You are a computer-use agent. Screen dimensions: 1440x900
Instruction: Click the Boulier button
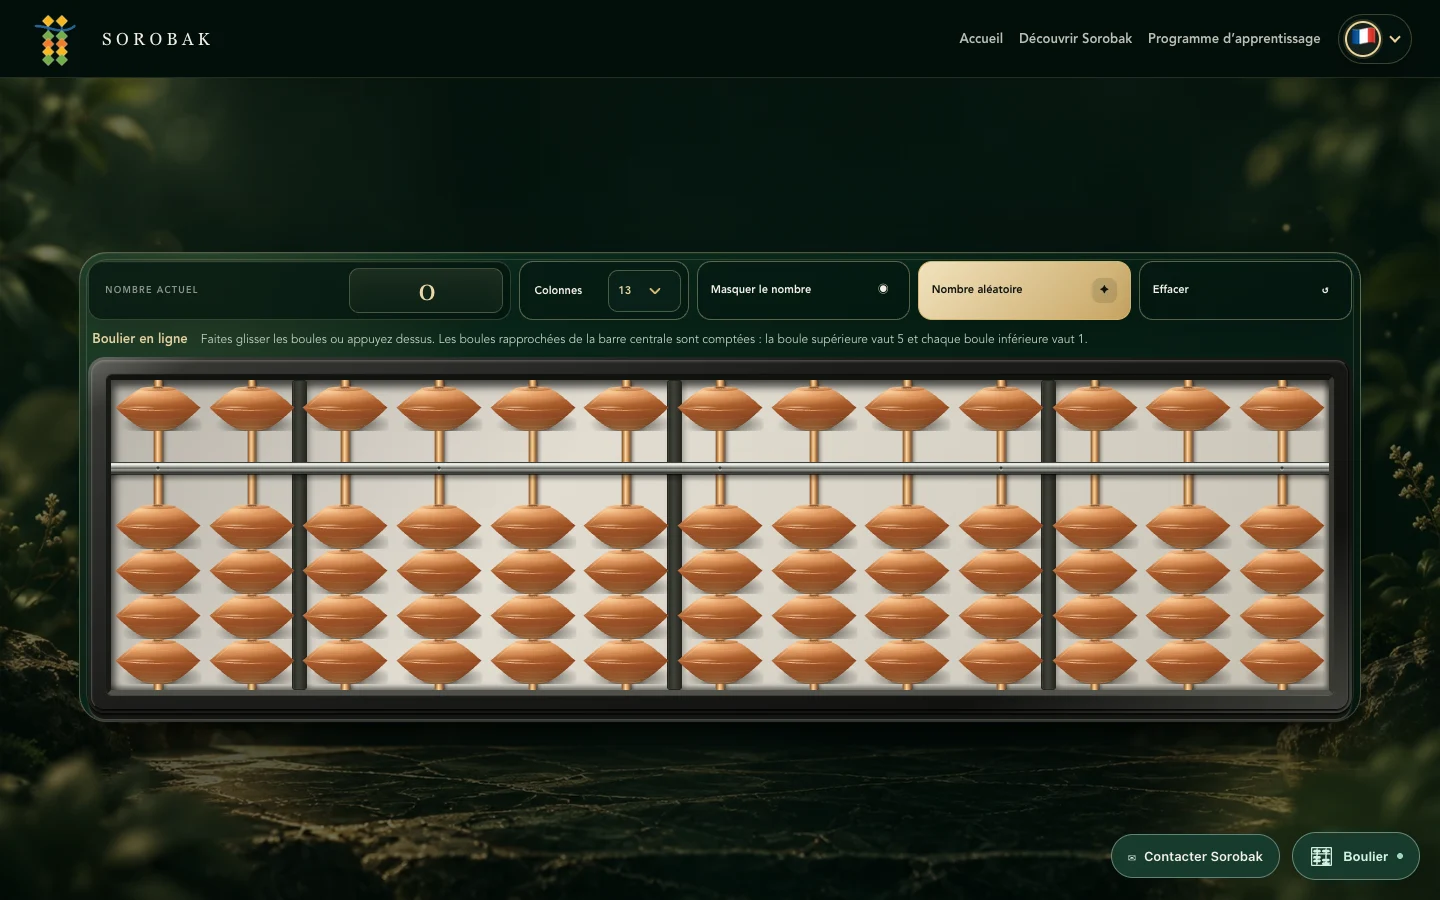(x=1355, y=856)
